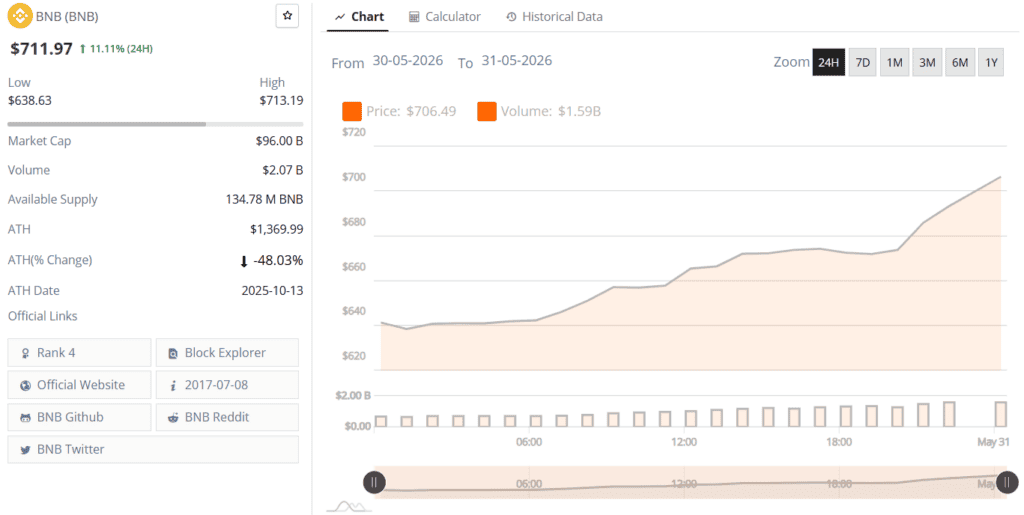The height and width of the screenshot is (515, 1024).
Task: Click the $2.07 B volume value
Action: coord(283,170)
